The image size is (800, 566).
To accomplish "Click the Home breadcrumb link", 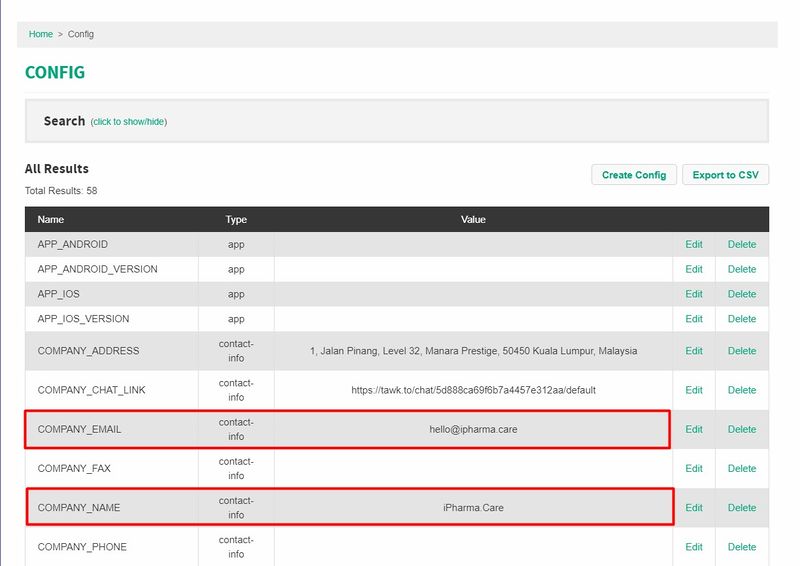I will pyautogui.click(x=41, y=34).
